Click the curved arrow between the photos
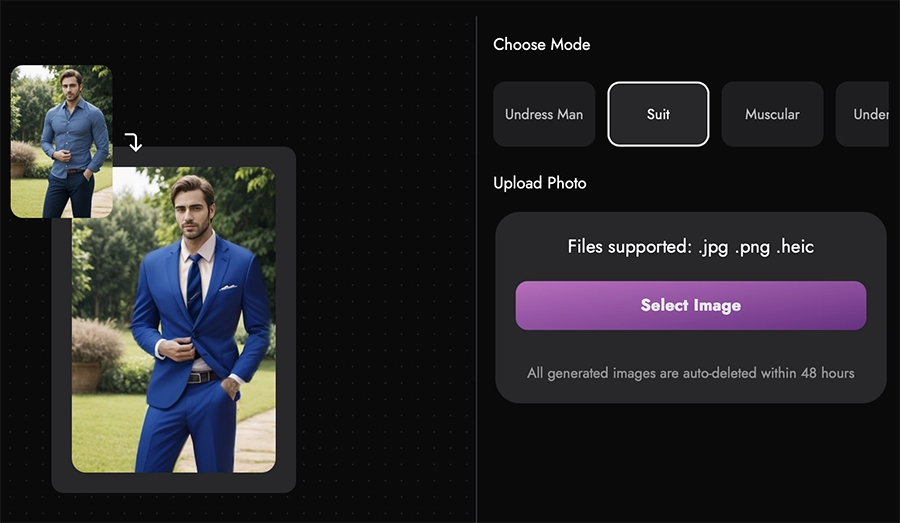 133,142
